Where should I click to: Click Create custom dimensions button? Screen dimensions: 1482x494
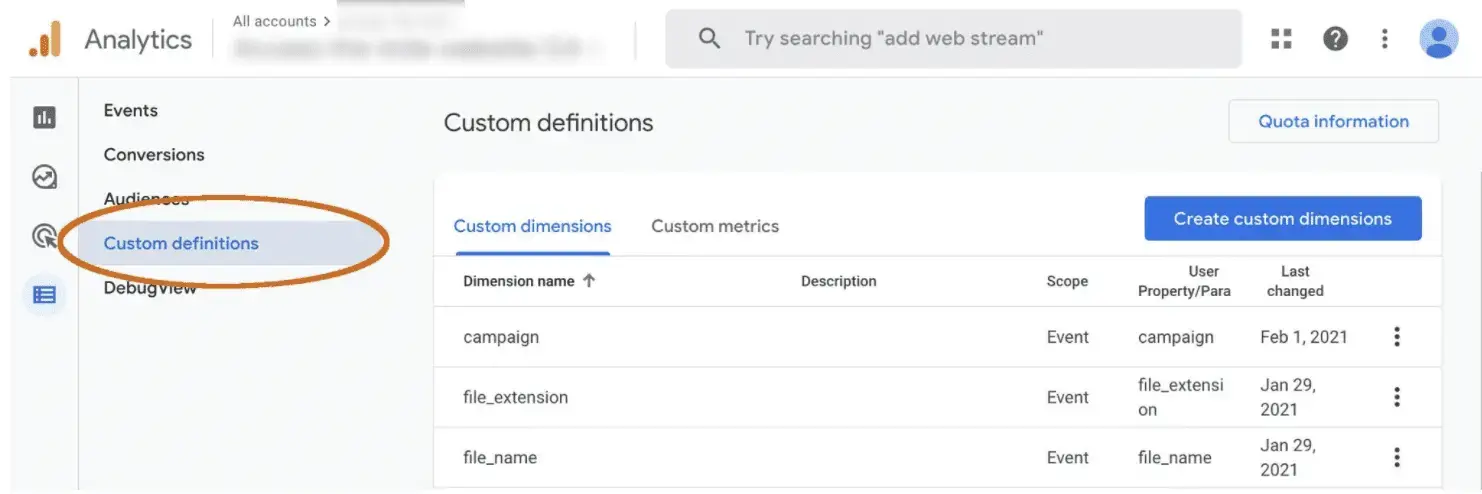(x=1282, y=219)
